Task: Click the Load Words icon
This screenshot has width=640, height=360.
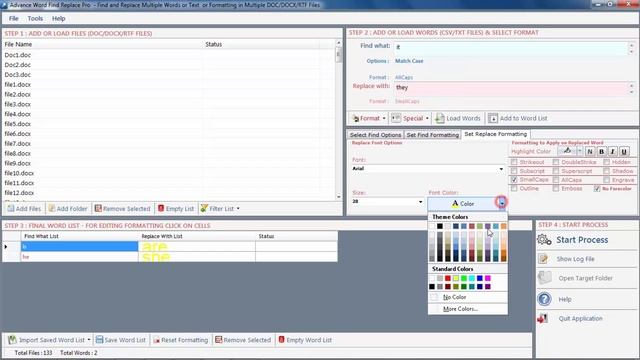Action: click(440, 118)
